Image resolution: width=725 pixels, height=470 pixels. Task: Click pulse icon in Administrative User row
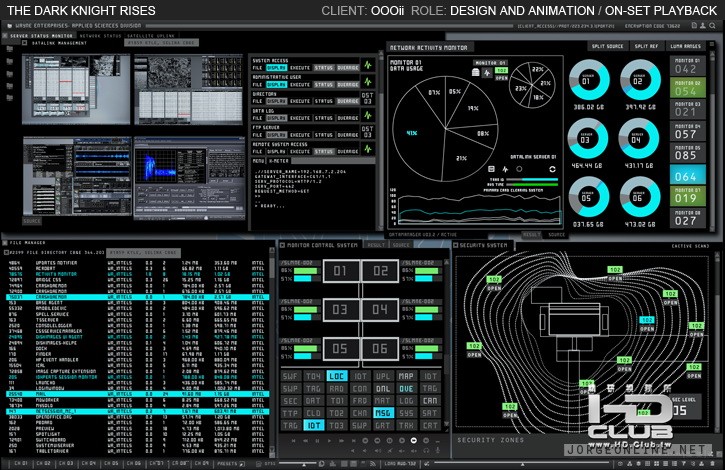coord(368,81)
